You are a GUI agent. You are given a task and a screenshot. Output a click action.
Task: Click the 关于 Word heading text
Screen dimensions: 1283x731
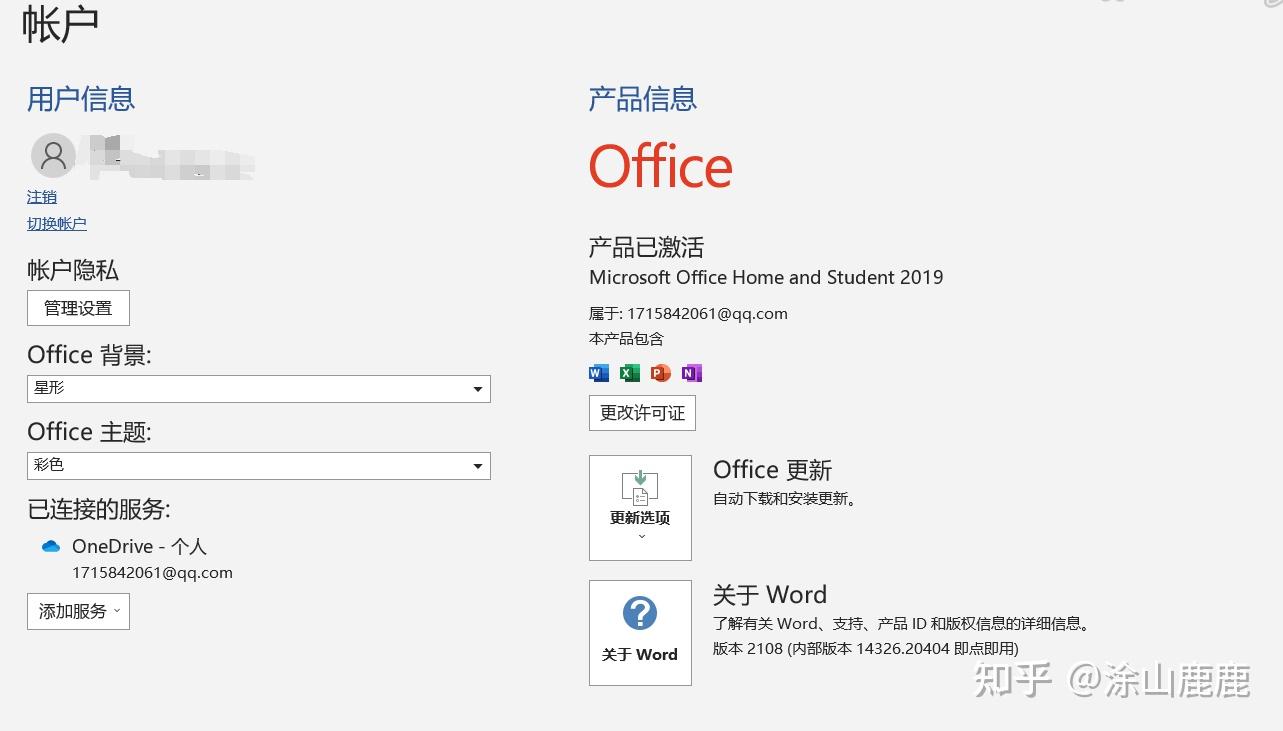click(770, 595)
